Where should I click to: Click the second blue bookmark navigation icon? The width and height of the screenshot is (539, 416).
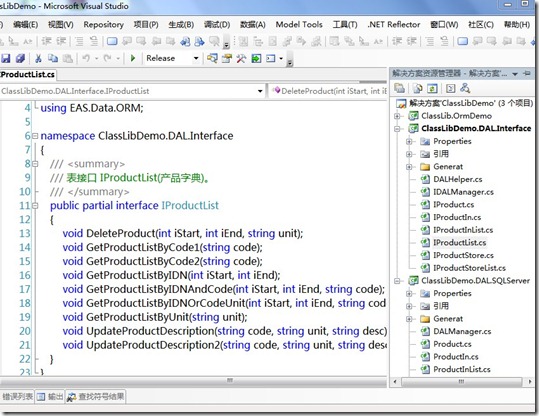[x=199, y=42]
